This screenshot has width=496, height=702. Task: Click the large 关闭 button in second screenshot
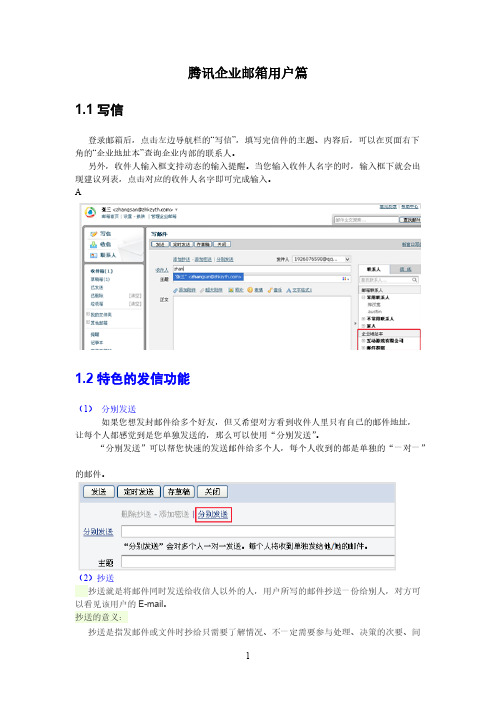(x=213, y=492)
